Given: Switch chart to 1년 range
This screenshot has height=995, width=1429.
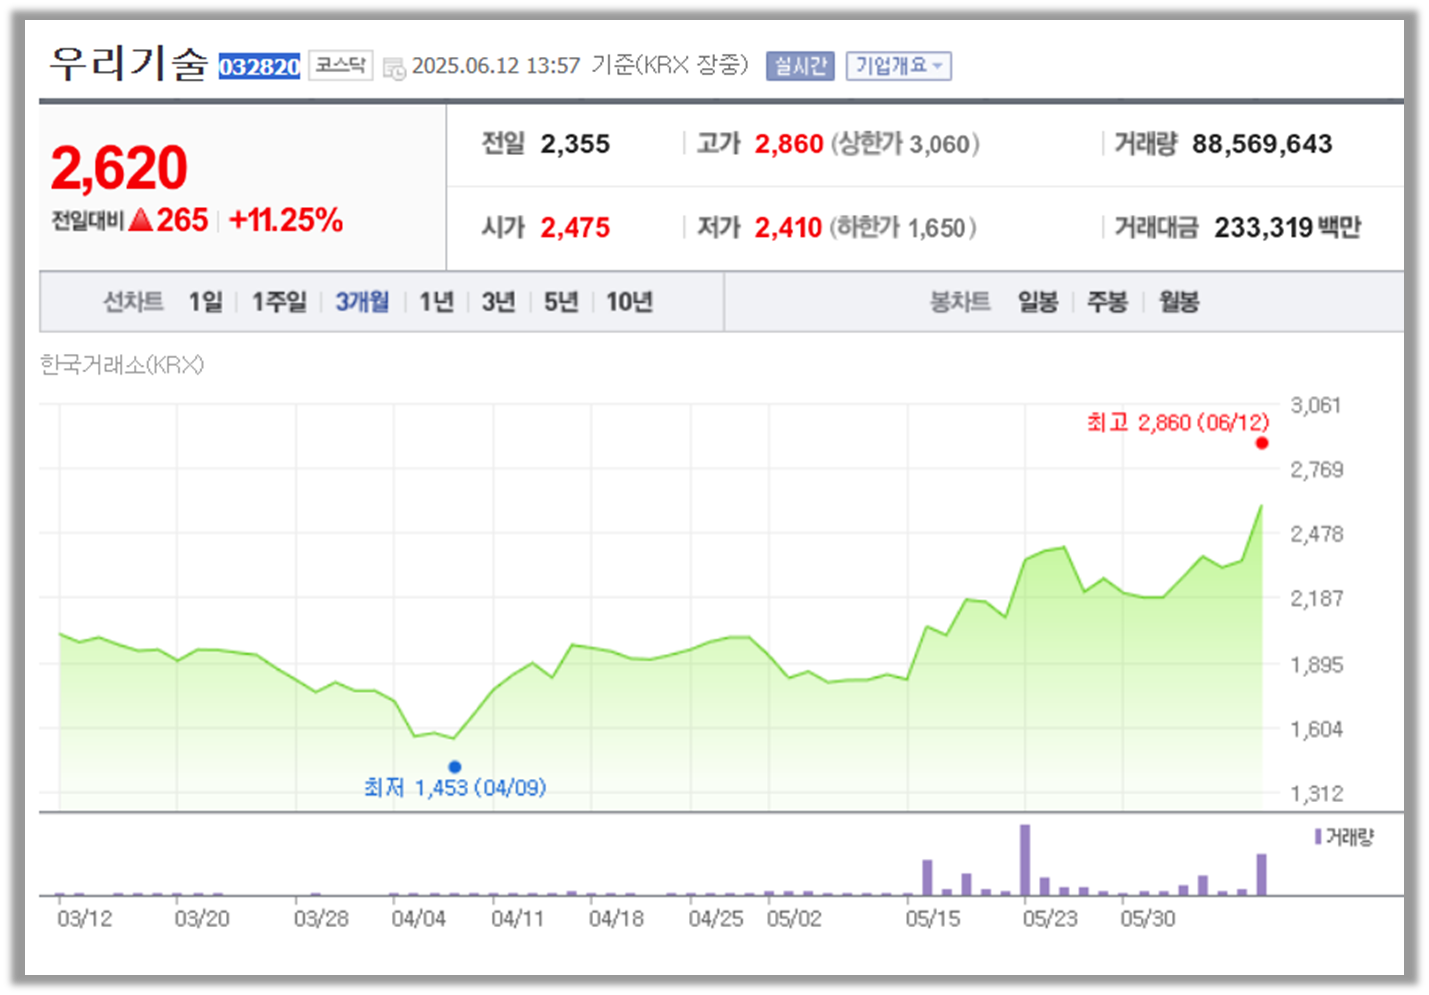Looking at the screenshot, I should (x=436, y=301).
